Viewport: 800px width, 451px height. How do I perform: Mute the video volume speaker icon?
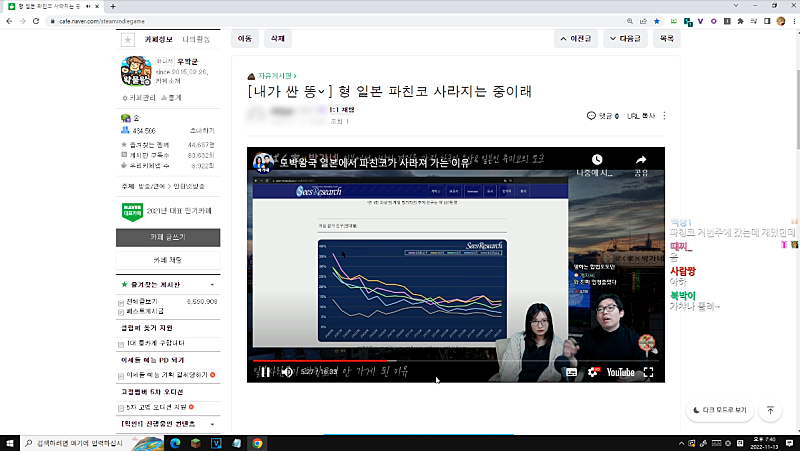(x=287, y=372)
